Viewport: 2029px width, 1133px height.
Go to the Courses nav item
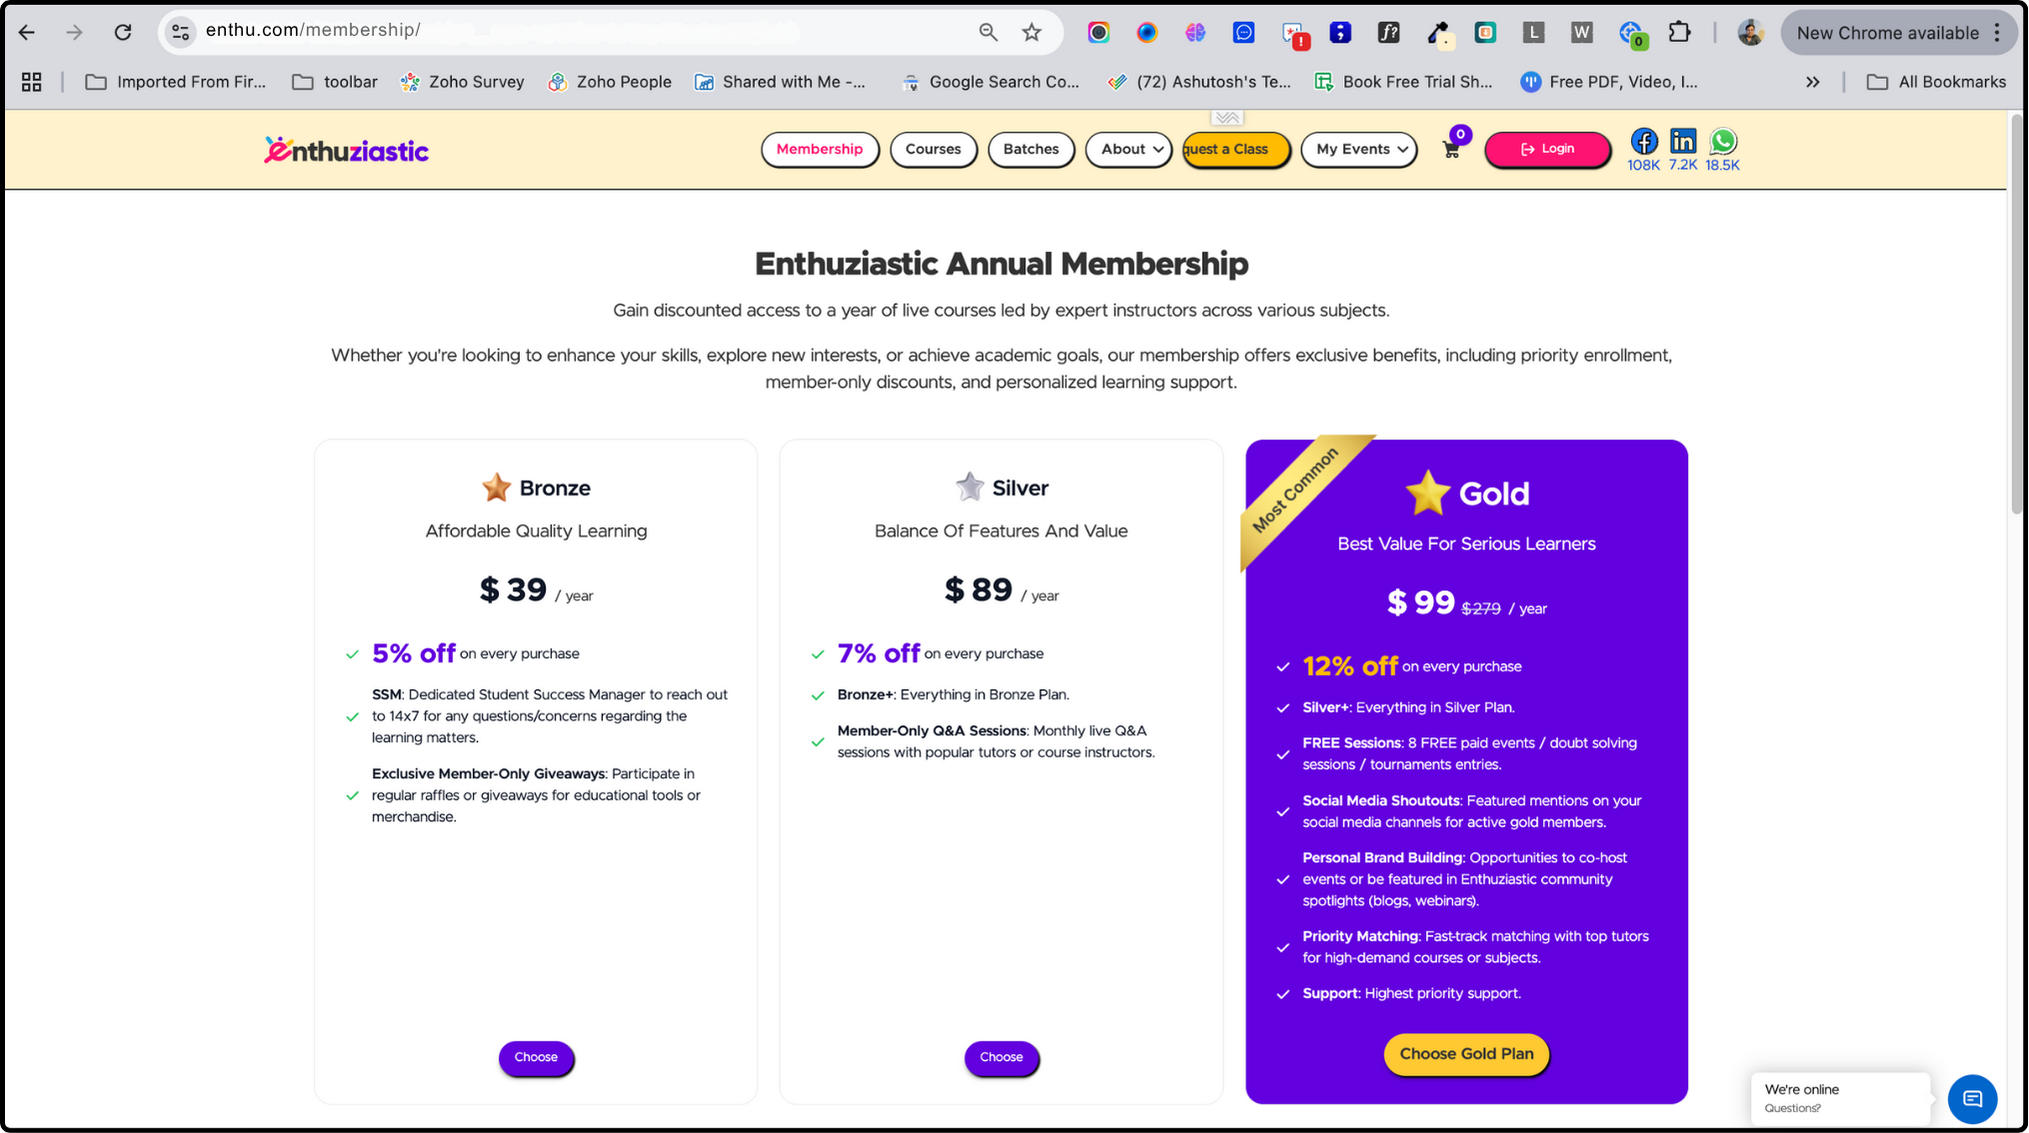click(932, 149)
